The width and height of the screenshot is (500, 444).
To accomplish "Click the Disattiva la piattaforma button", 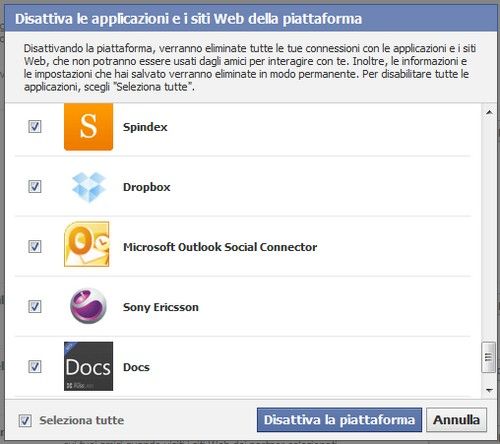I will click(x=339, y=420).
